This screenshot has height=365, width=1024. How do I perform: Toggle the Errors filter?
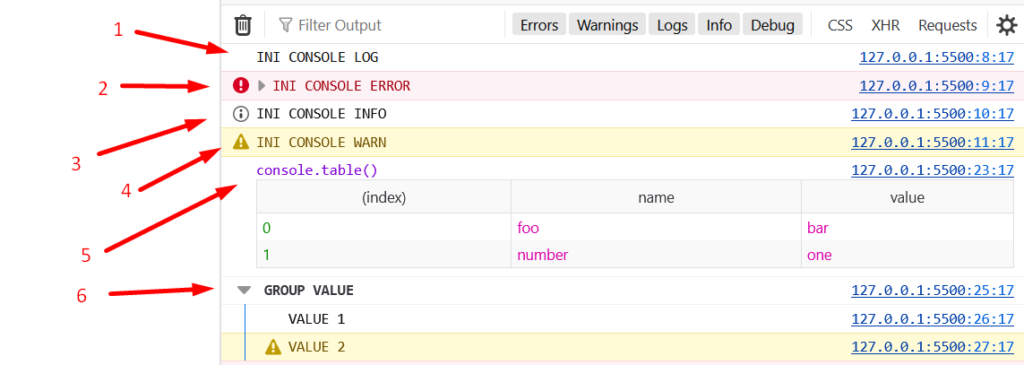coord(539,25)
